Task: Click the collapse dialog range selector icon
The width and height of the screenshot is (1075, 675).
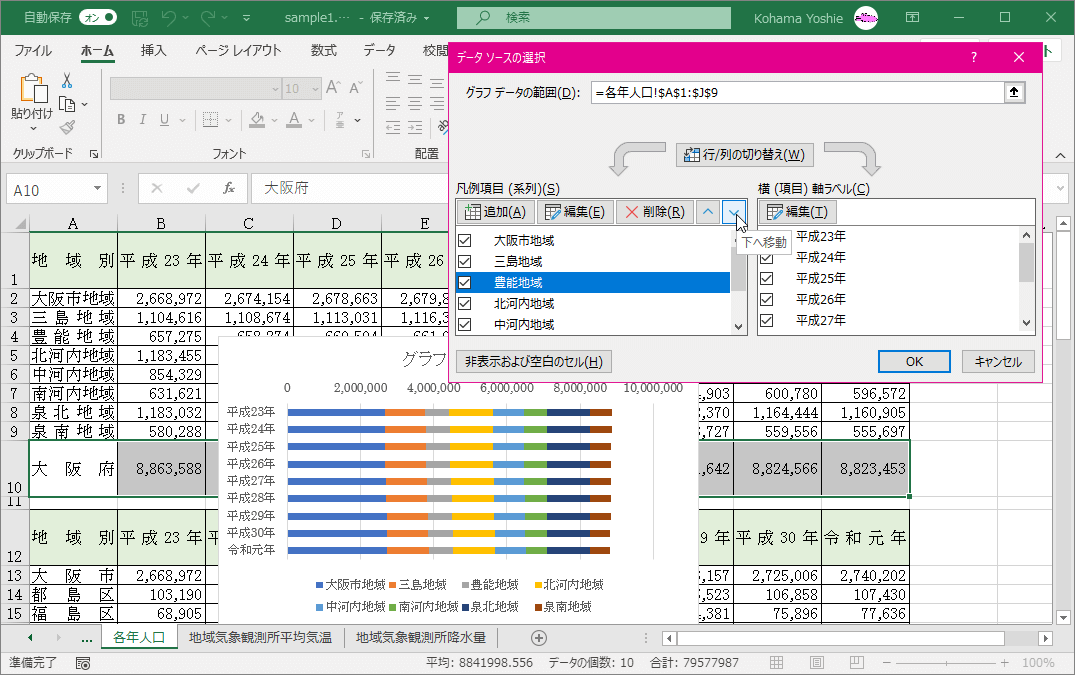Action: pos(1014,92)
